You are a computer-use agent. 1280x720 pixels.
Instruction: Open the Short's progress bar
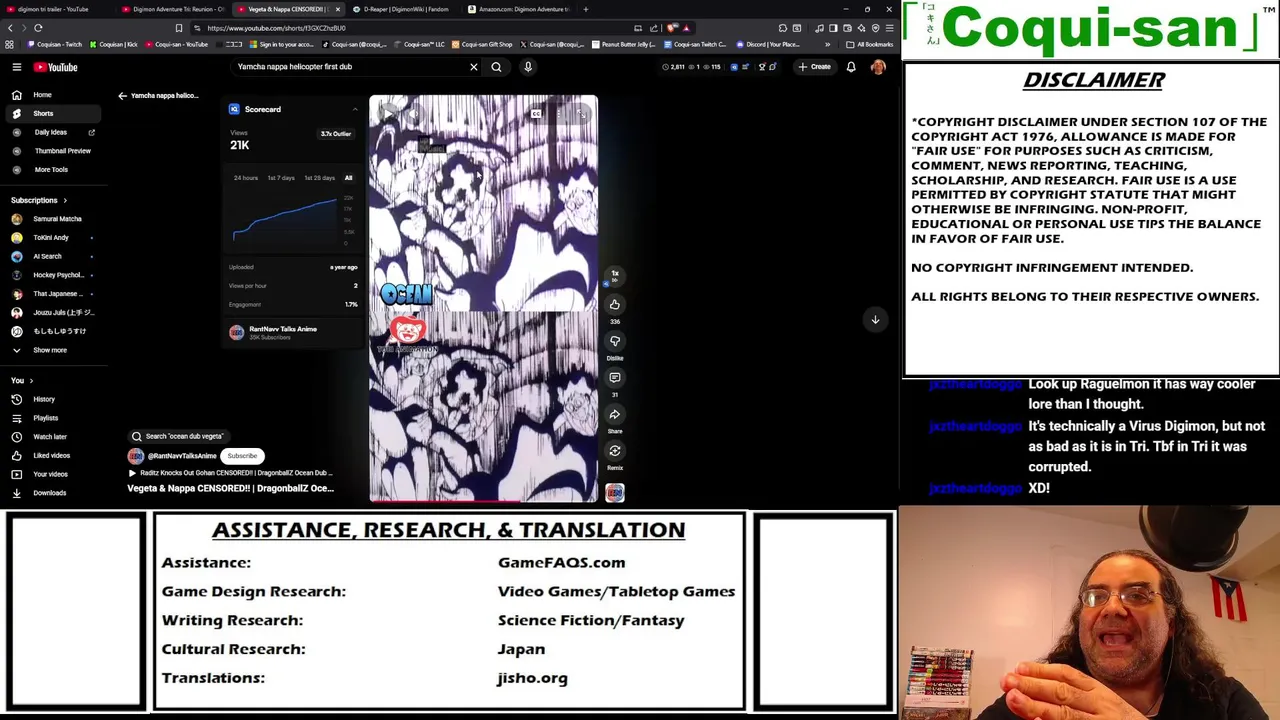coord(484,500)
